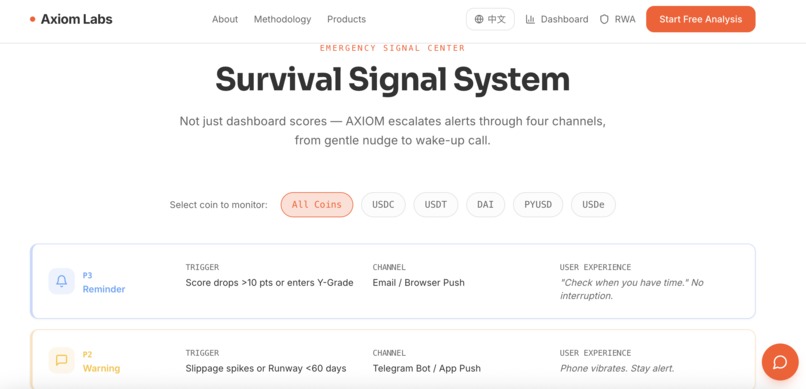Click the bar chart Dashboard icon
The image size is (806, 389).
pyautogui.click(x=530, y=20)
